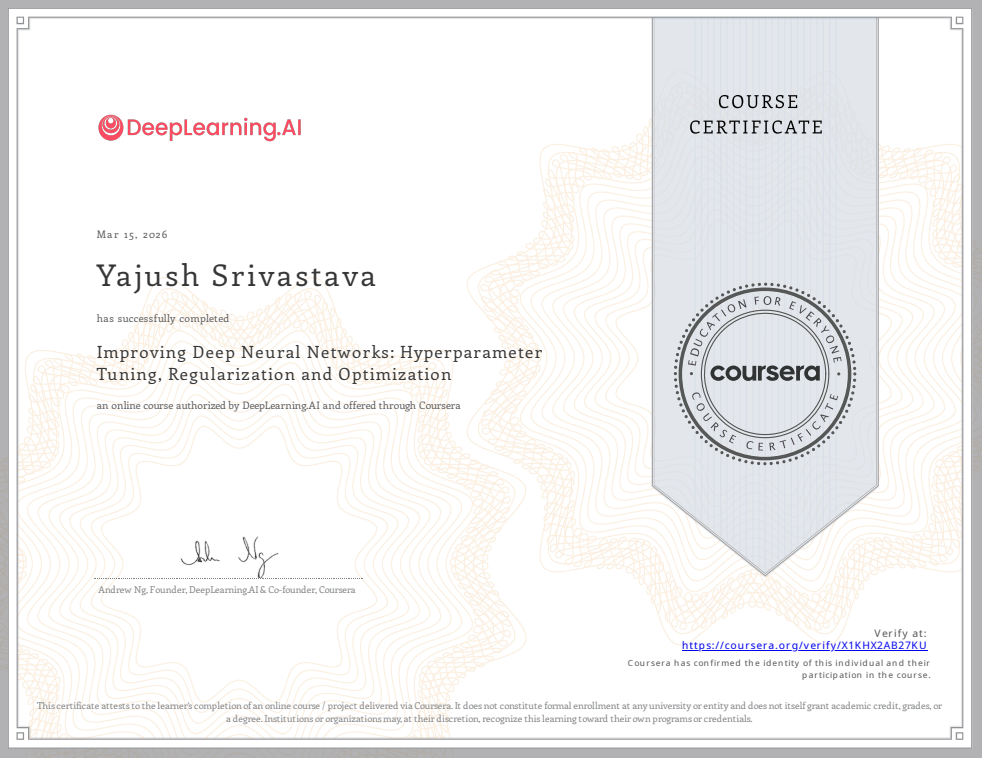Select the name Yajush Srivastava

(236, 276)
